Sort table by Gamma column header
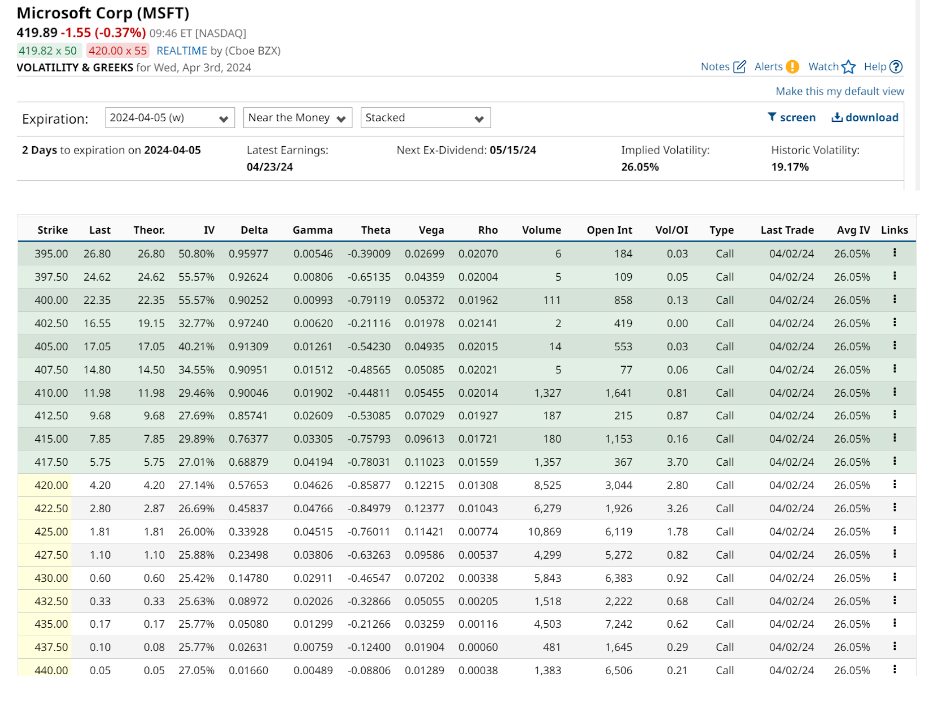The image size is (935, 701). 312,230
